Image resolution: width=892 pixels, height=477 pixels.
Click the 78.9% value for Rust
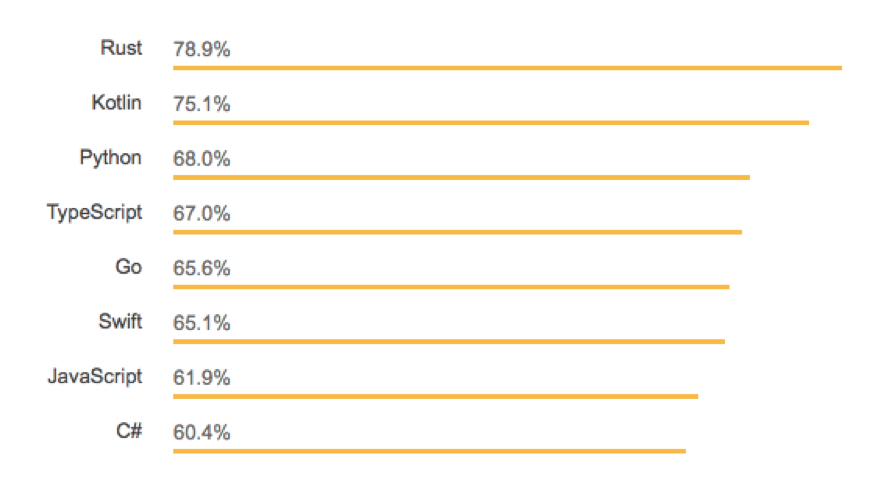201,50
